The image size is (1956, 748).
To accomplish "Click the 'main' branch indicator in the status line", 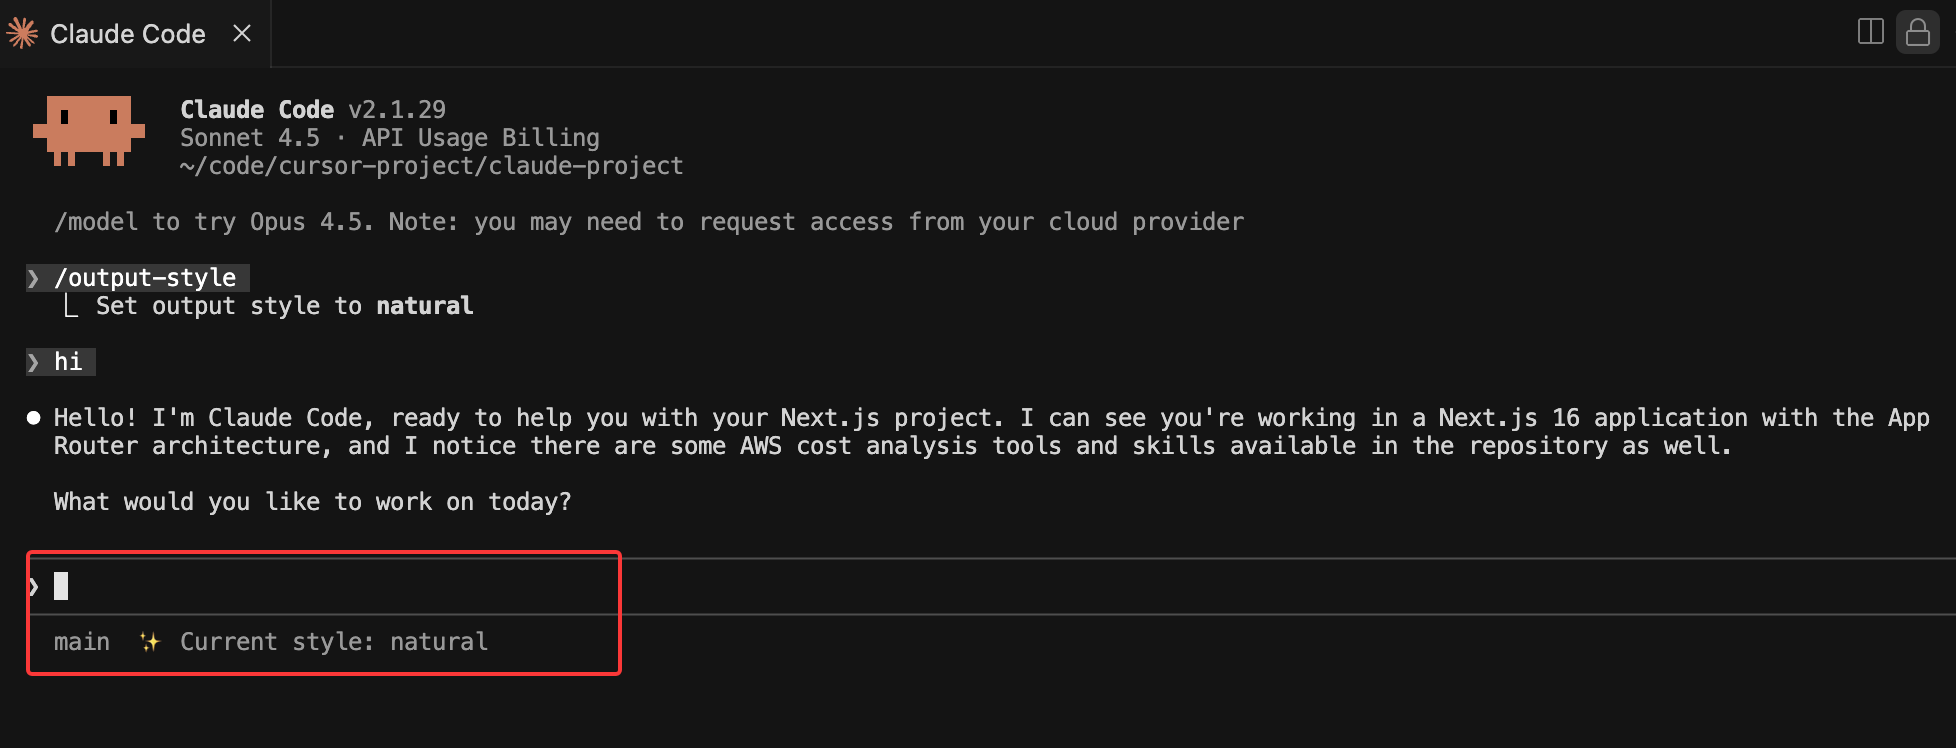I will point(81,641).
